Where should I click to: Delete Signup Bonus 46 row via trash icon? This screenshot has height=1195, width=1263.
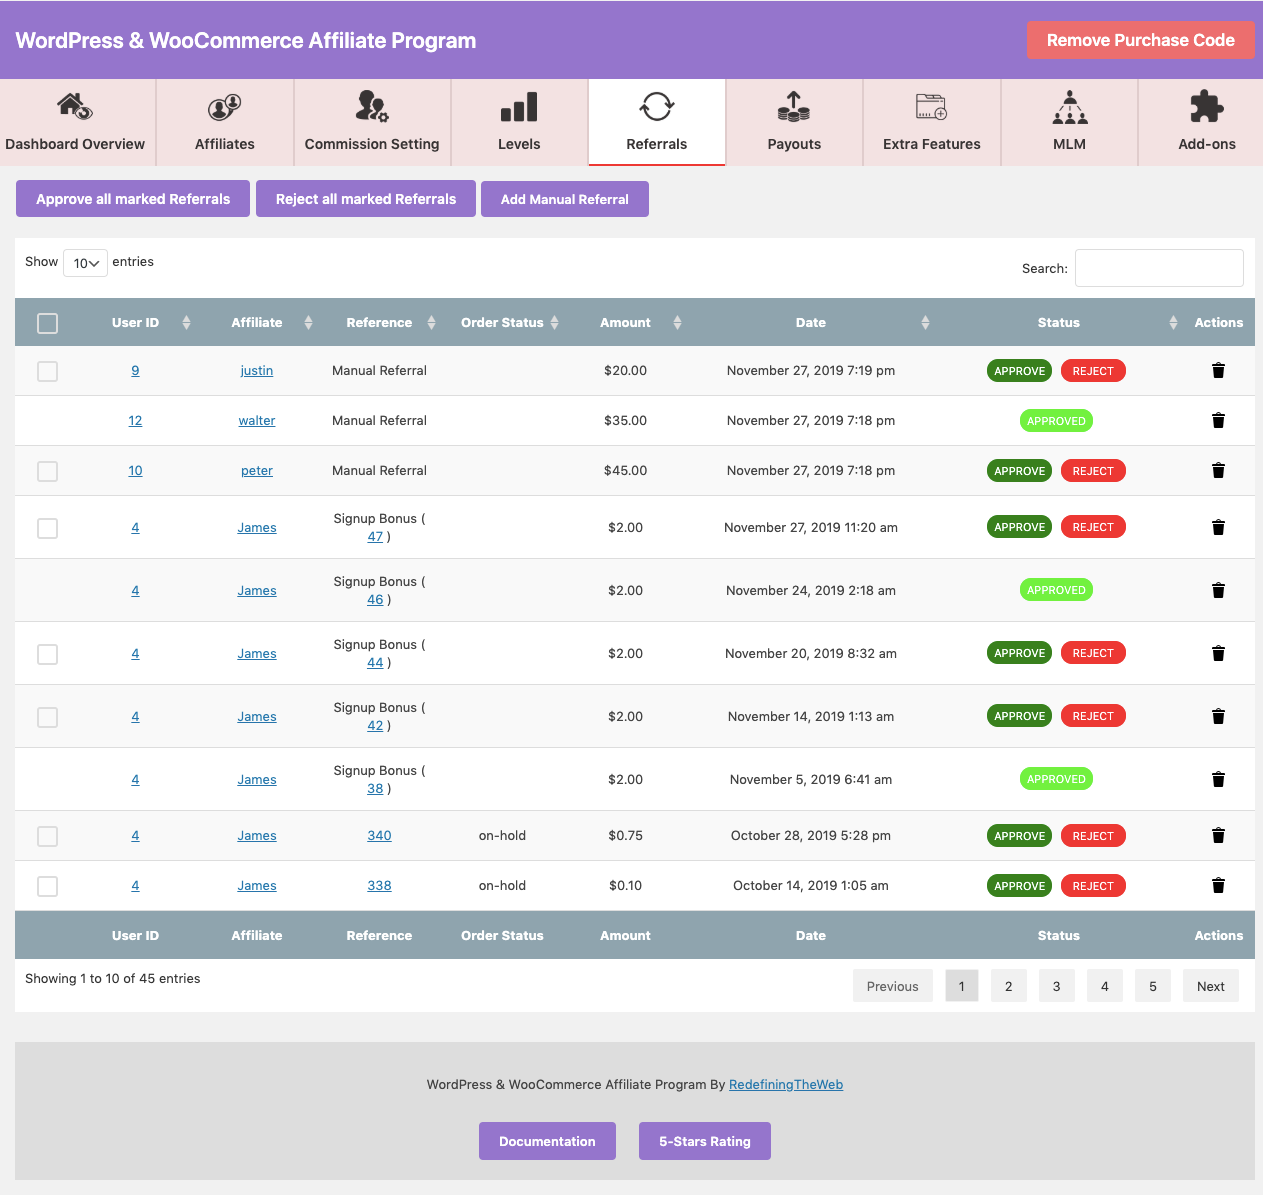(x=1218, y=590)
